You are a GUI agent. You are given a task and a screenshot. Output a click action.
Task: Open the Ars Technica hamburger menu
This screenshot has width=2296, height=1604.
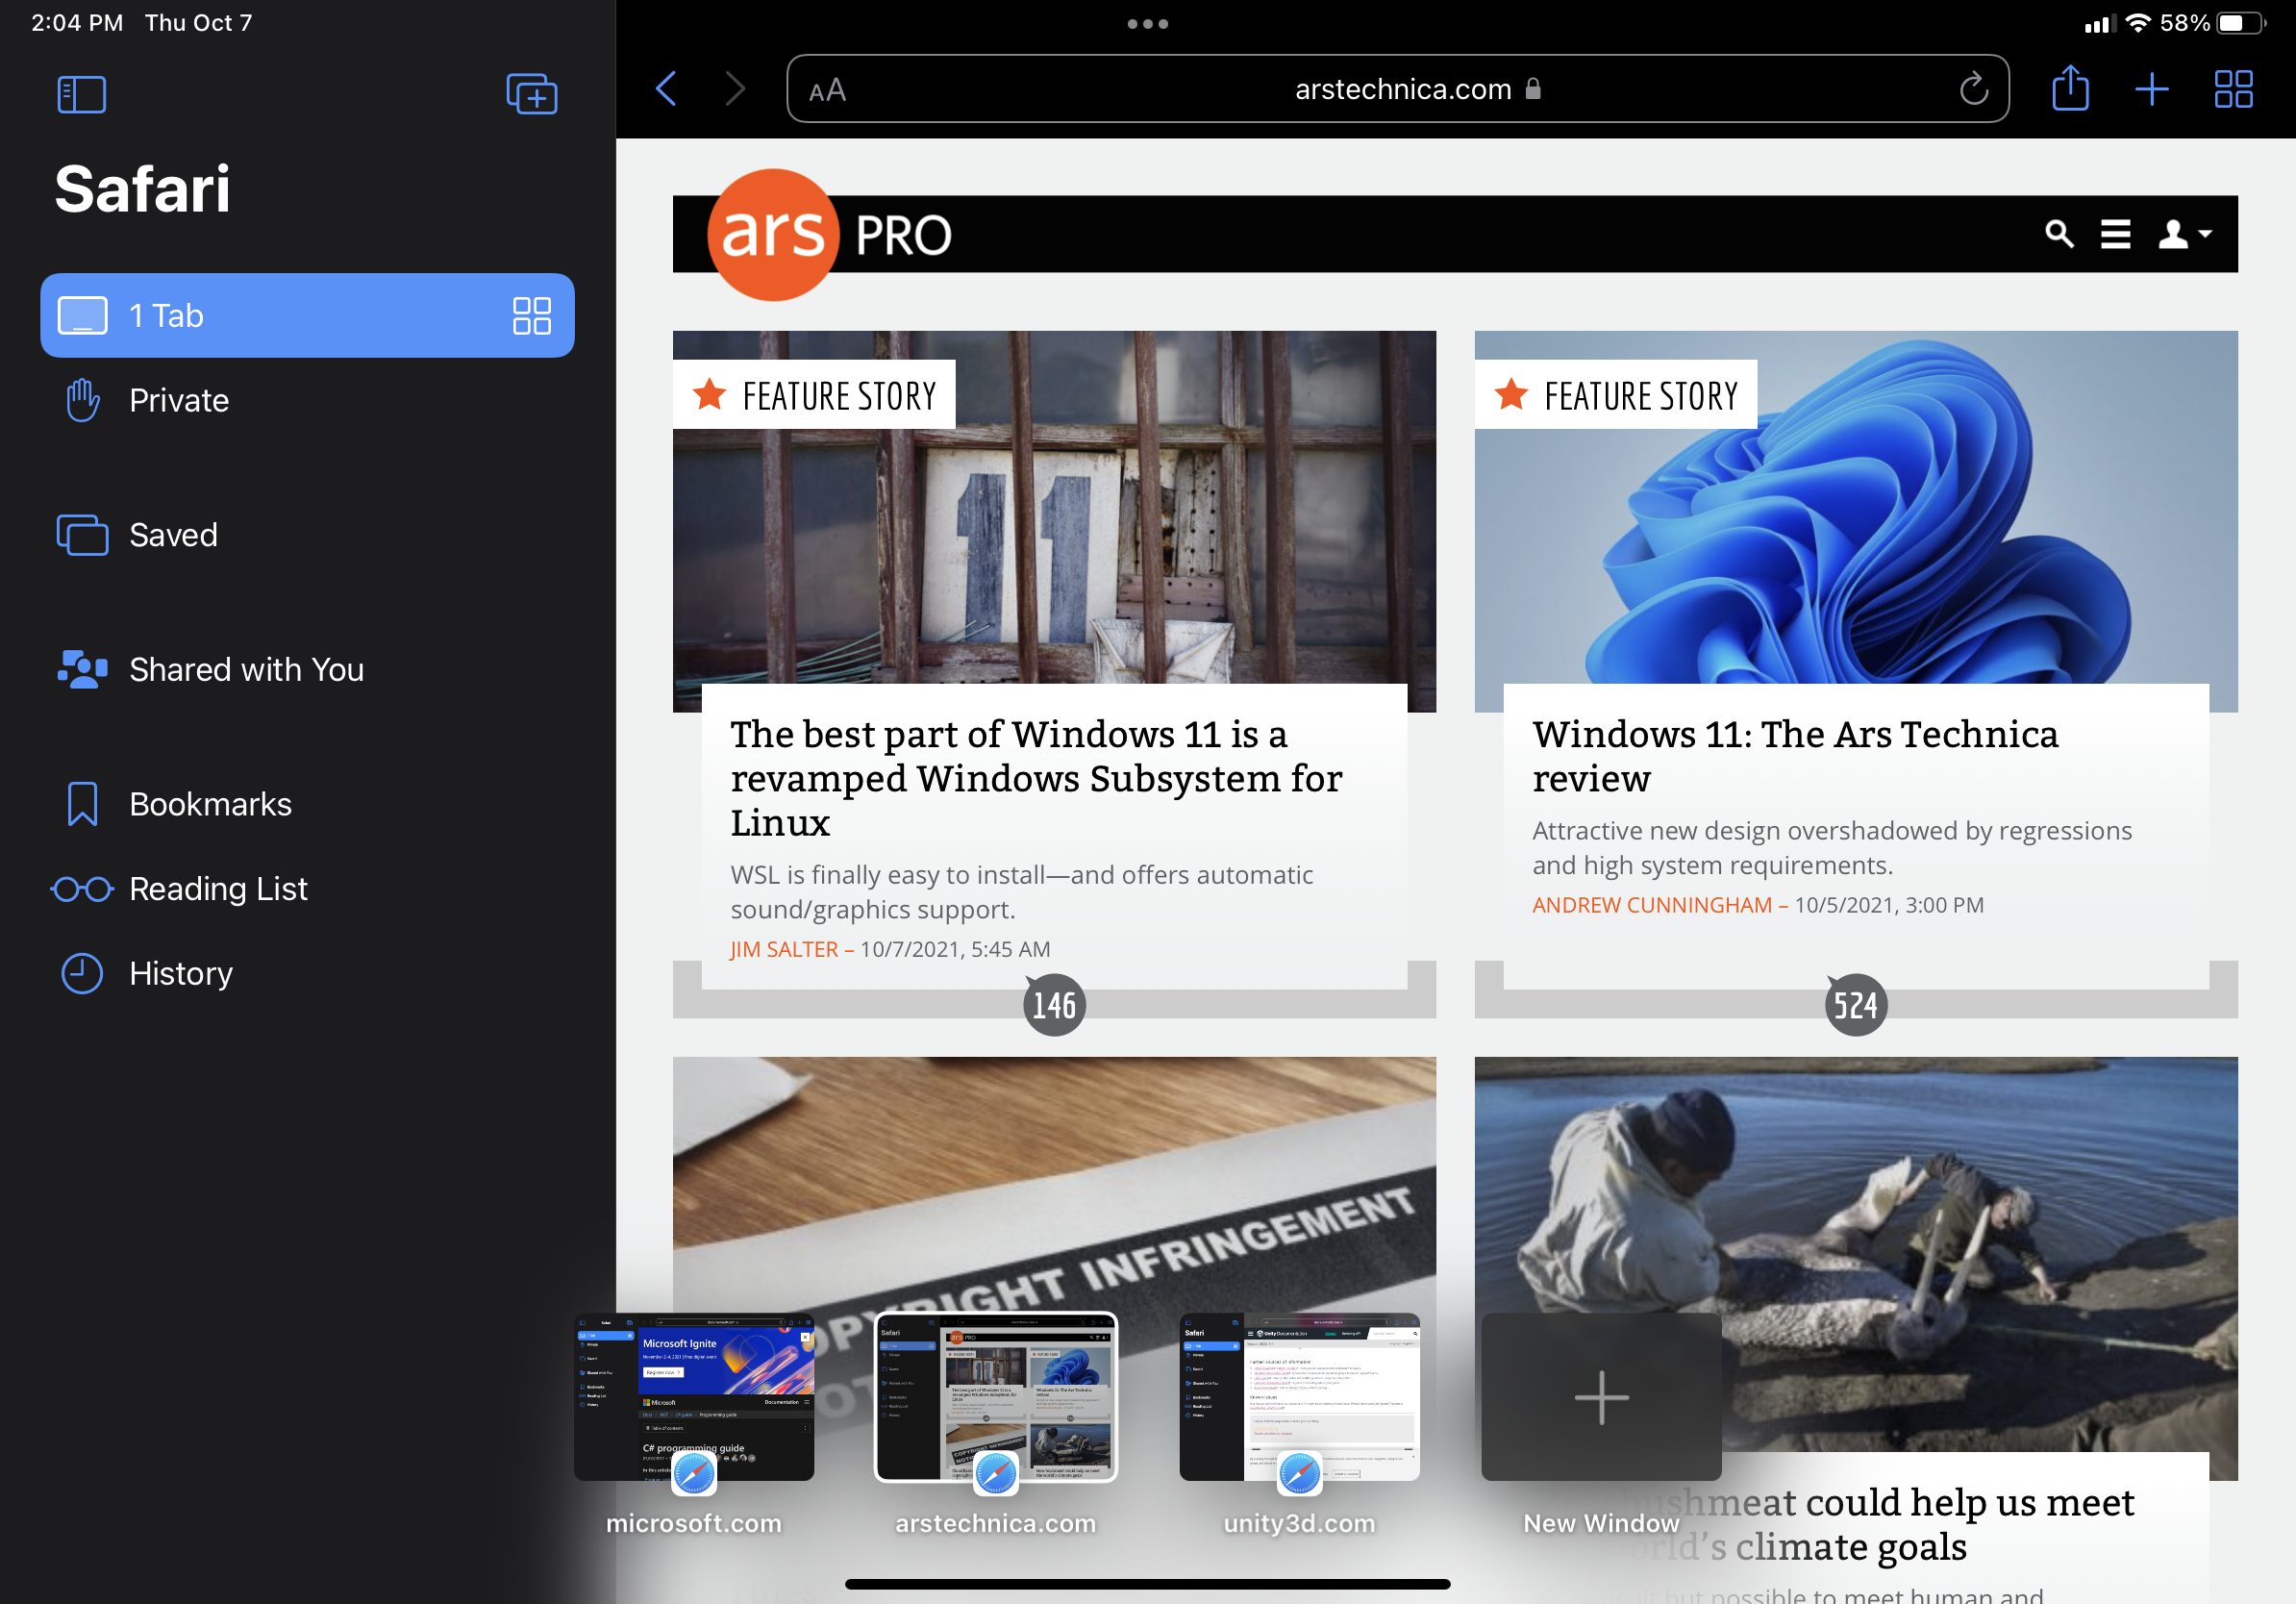2115,234
